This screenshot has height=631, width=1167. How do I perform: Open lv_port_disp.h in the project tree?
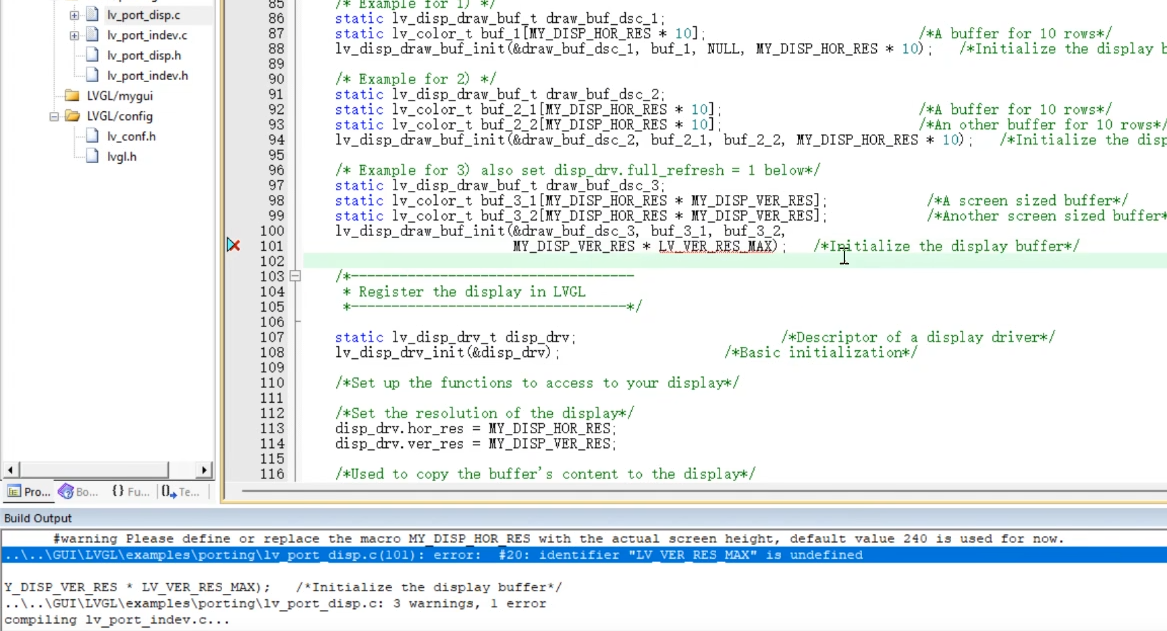(144, 55)
